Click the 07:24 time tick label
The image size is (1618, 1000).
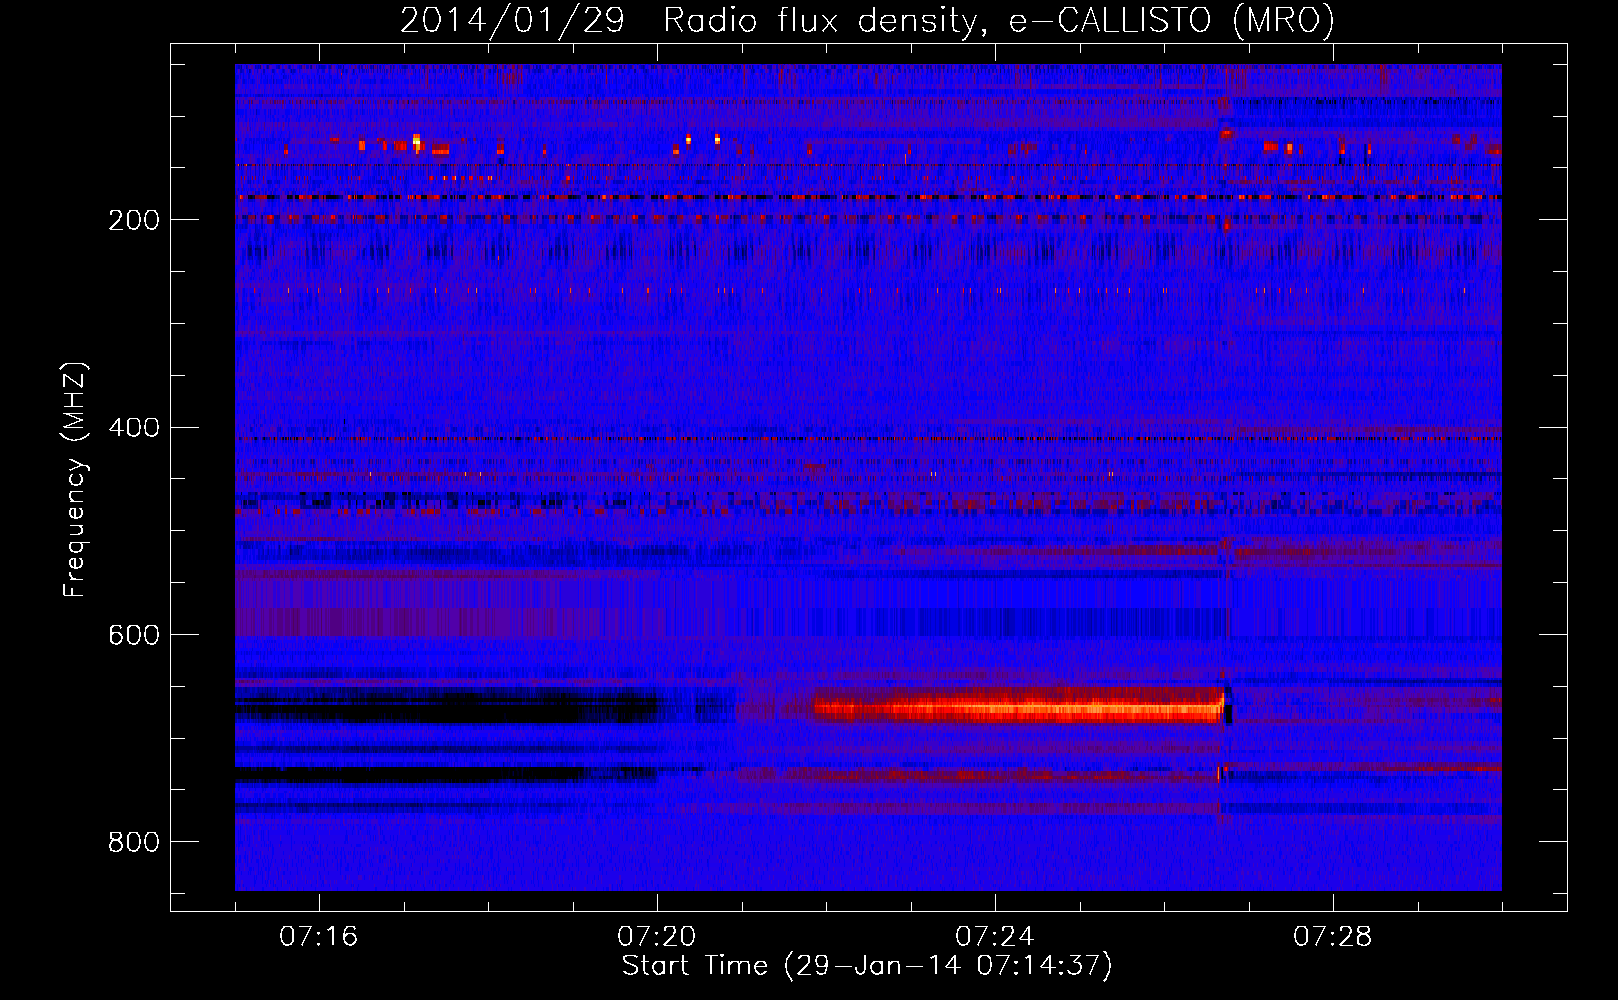pyautogui.click(x=995, y=937)
